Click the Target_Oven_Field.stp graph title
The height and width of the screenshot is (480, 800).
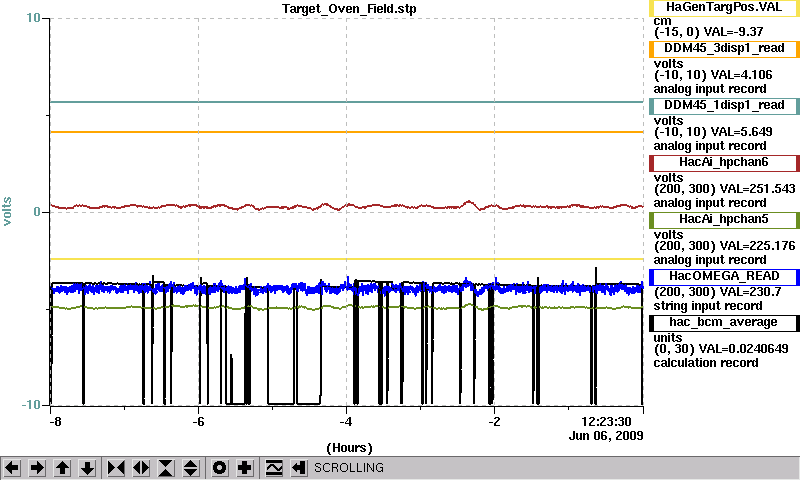(349, 9)
